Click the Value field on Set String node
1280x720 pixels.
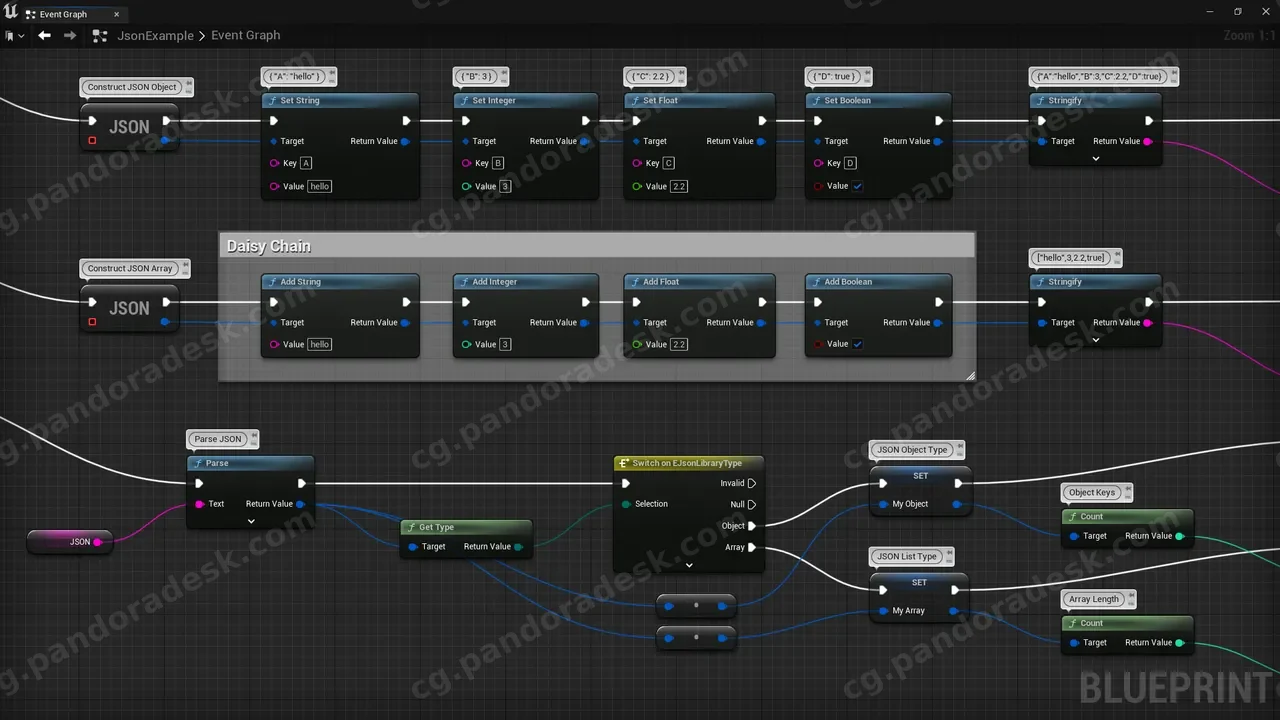coord(320,186)
